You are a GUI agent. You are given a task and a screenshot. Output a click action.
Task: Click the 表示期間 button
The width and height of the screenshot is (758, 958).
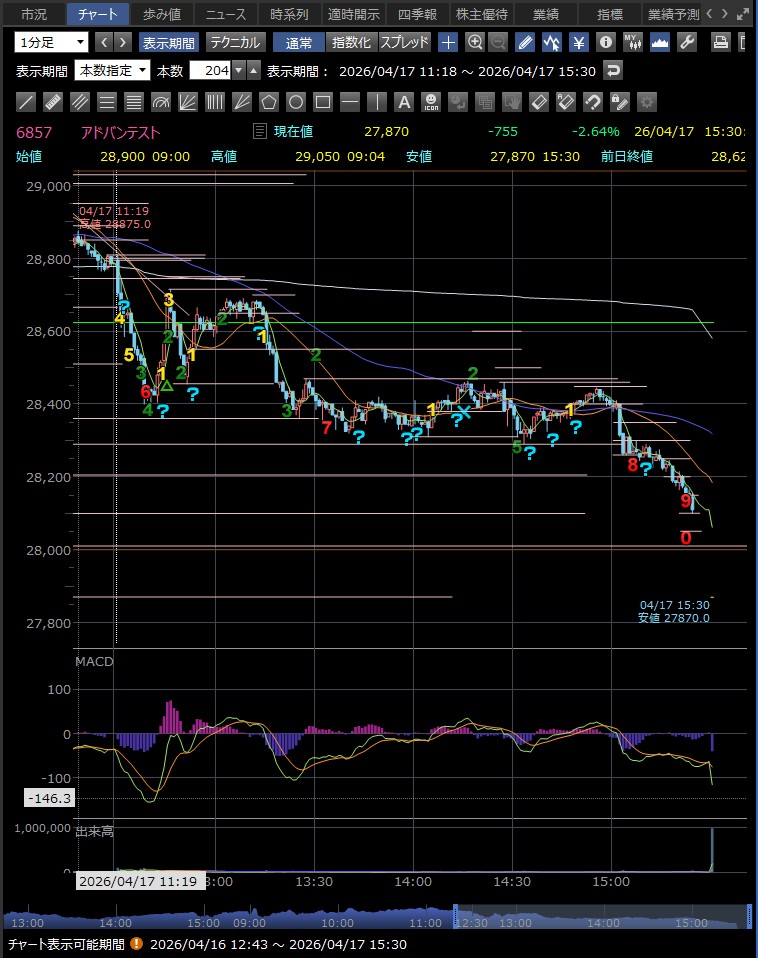168,42
